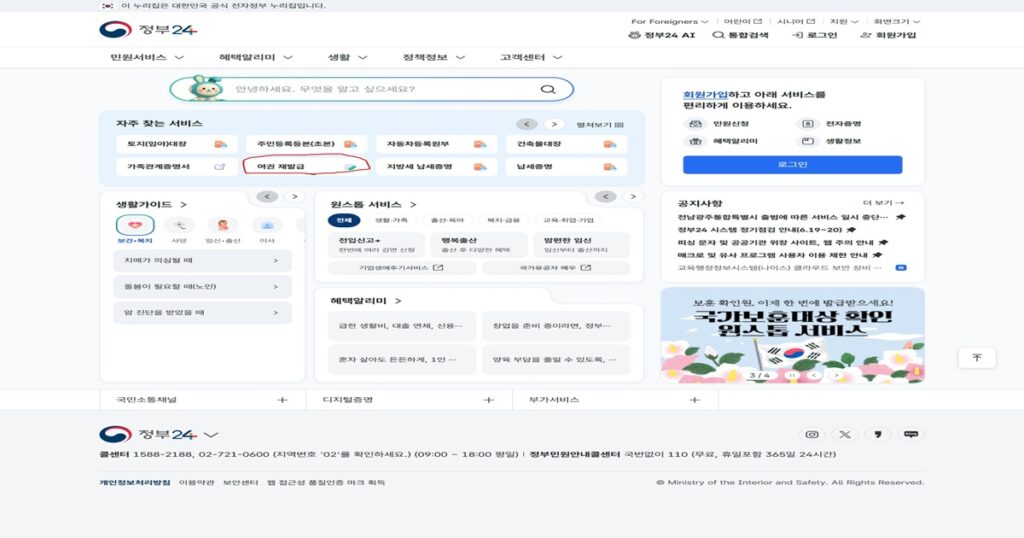The image size is (1024, 538).
Task: Open the footer 정부24 logo dropdown
Action: coord(159,434)
